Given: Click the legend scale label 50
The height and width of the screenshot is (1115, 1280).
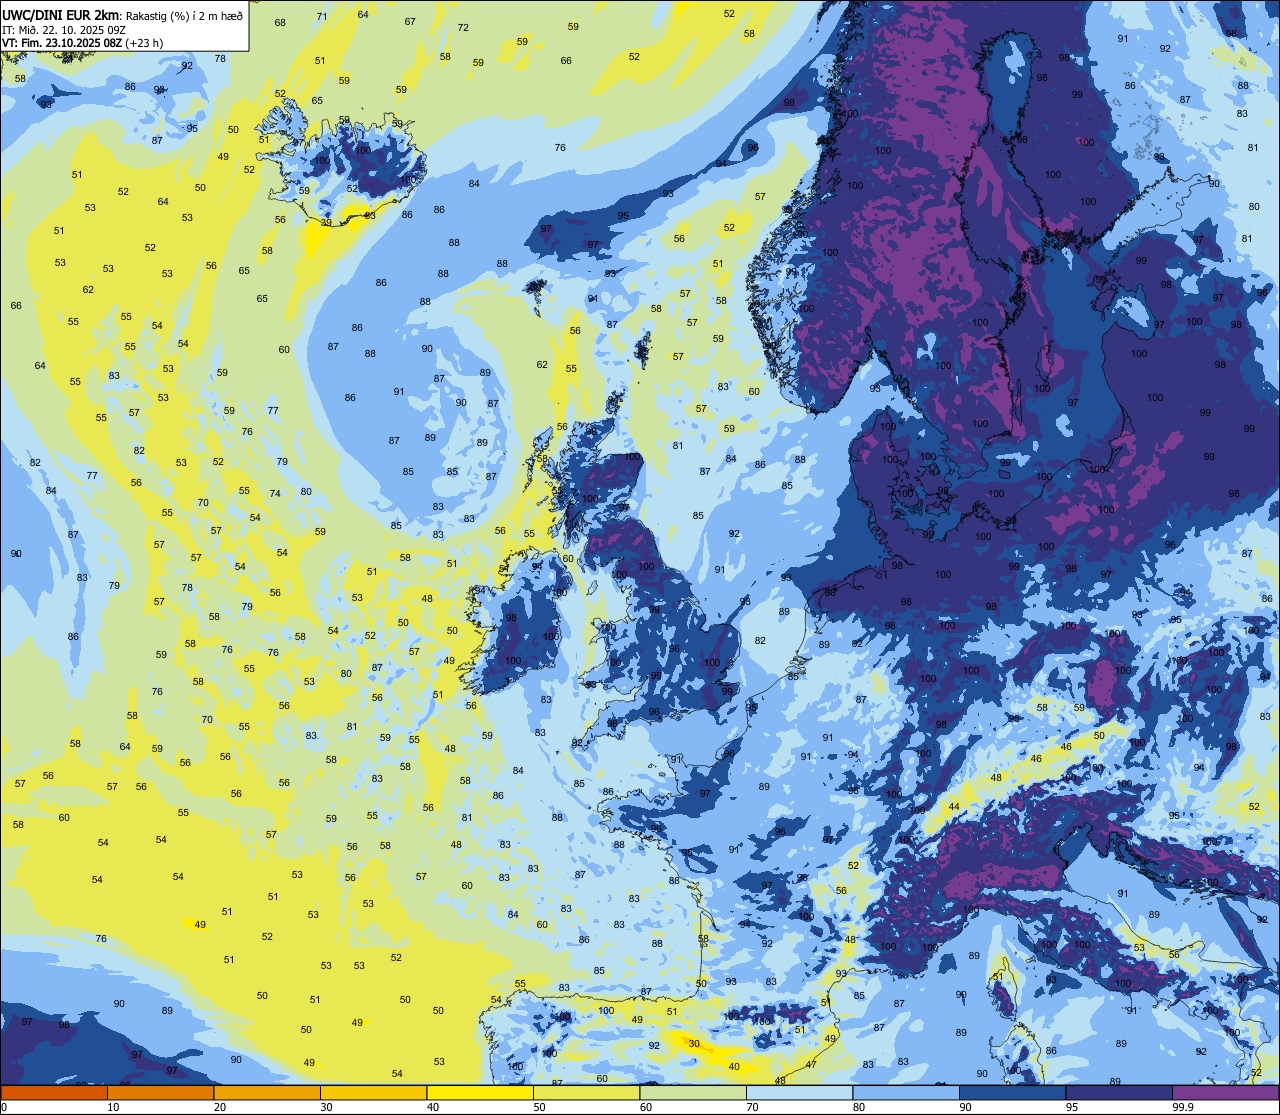Looking at the screenshot, I should (x=539, y=1107).
